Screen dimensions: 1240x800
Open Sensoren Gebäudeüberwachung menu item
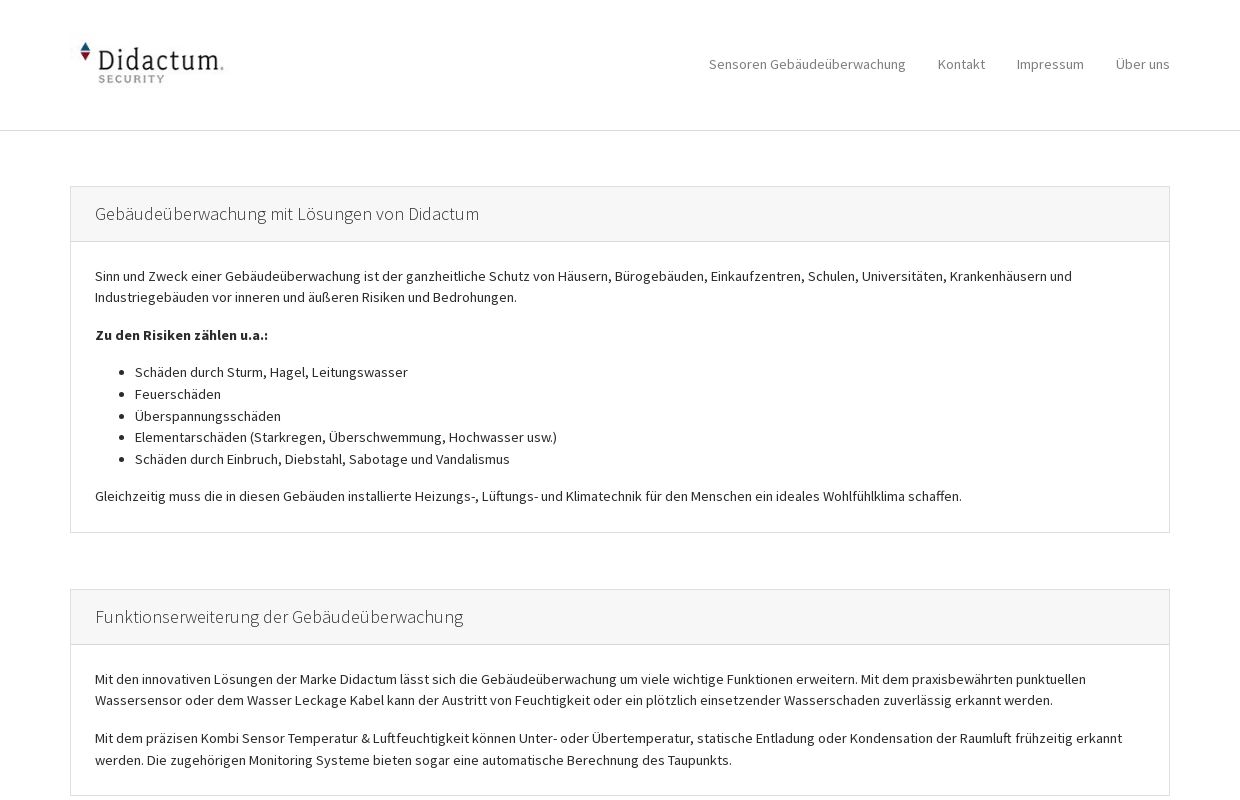[x=806, y=64]
